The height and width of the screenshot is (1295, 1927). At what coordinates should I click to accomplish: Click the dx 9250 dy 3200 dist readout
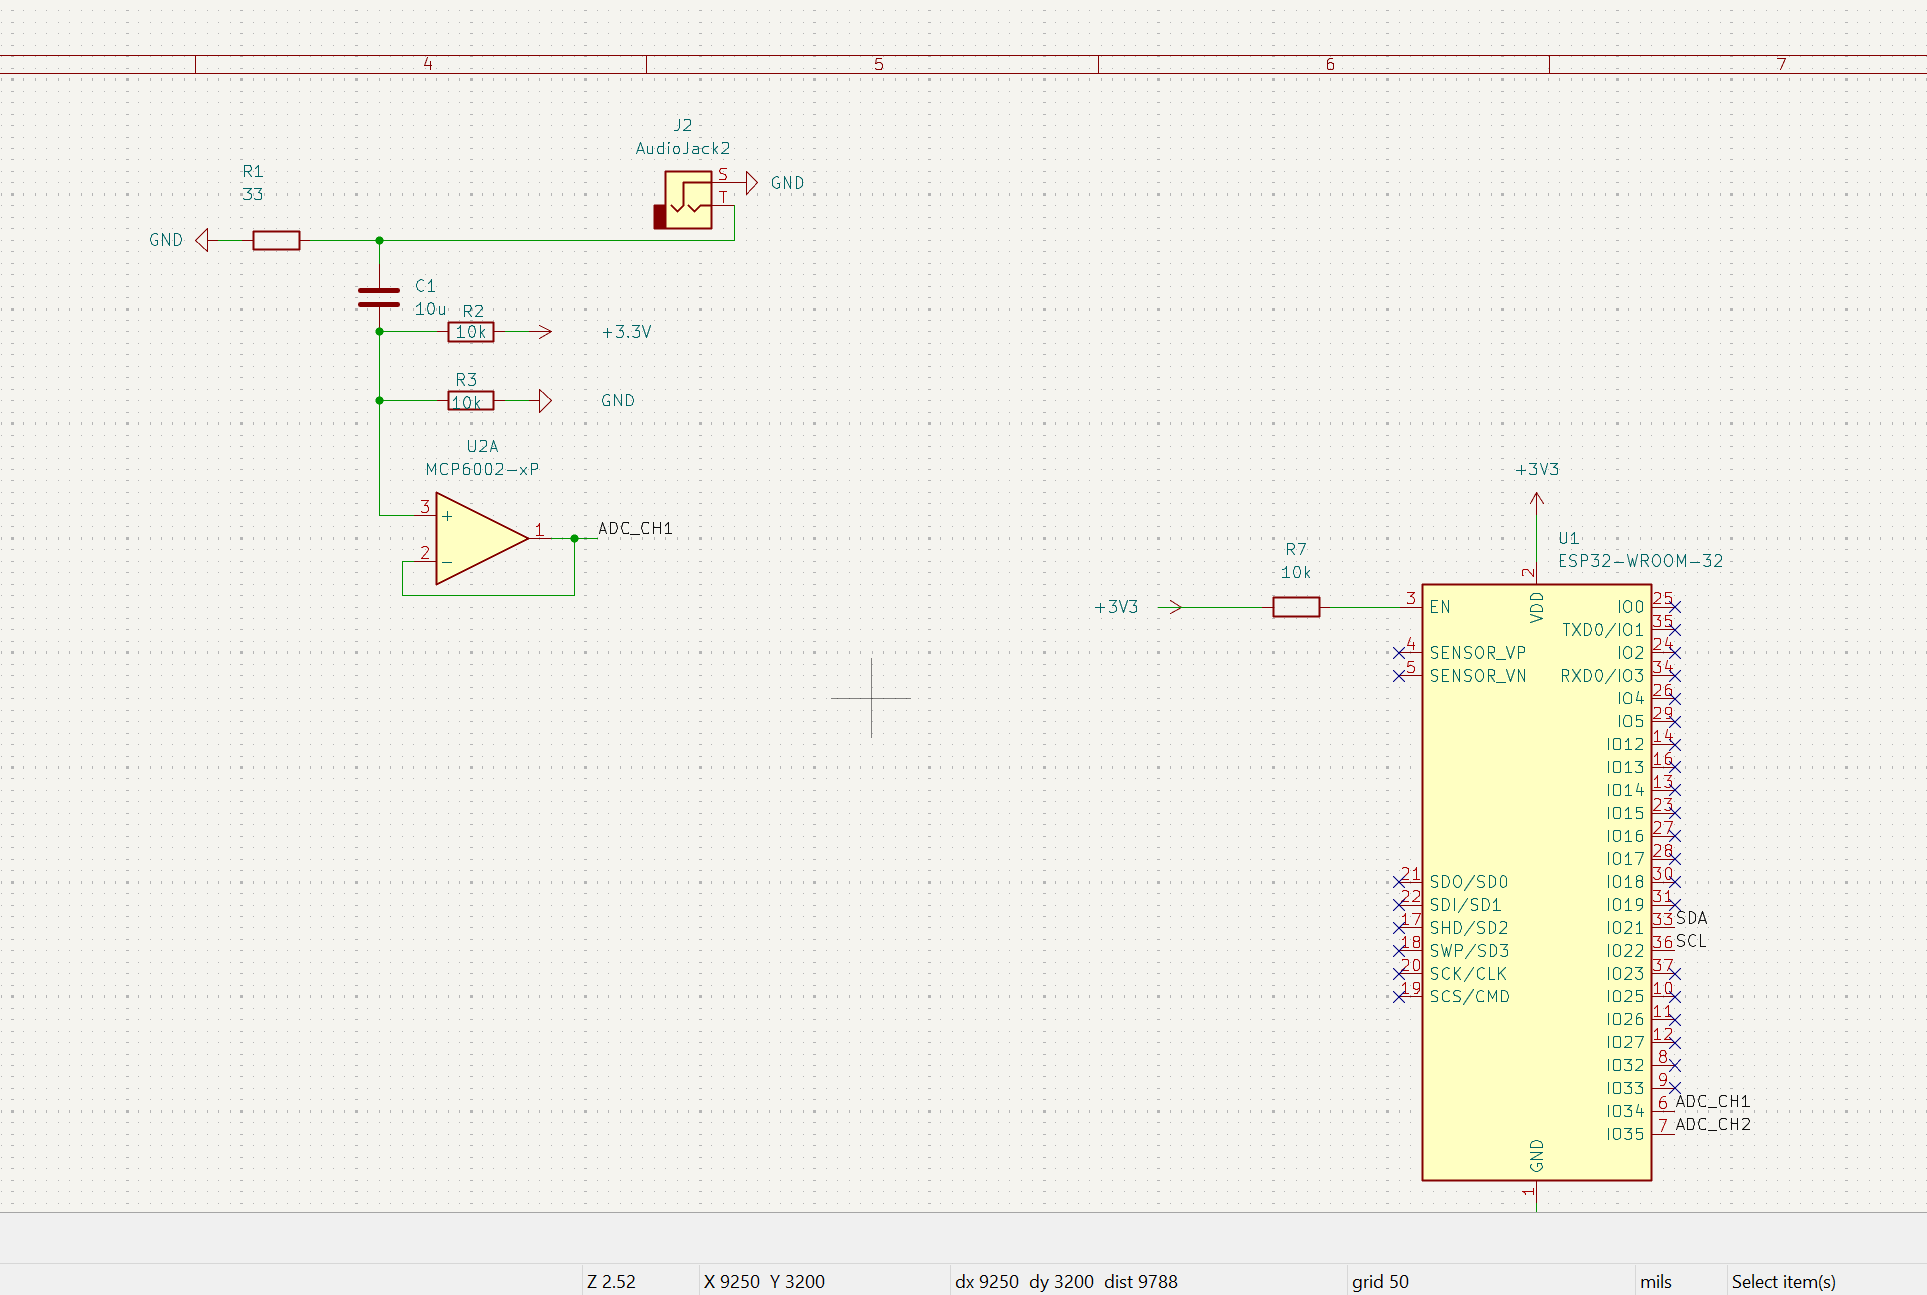1066,1281
